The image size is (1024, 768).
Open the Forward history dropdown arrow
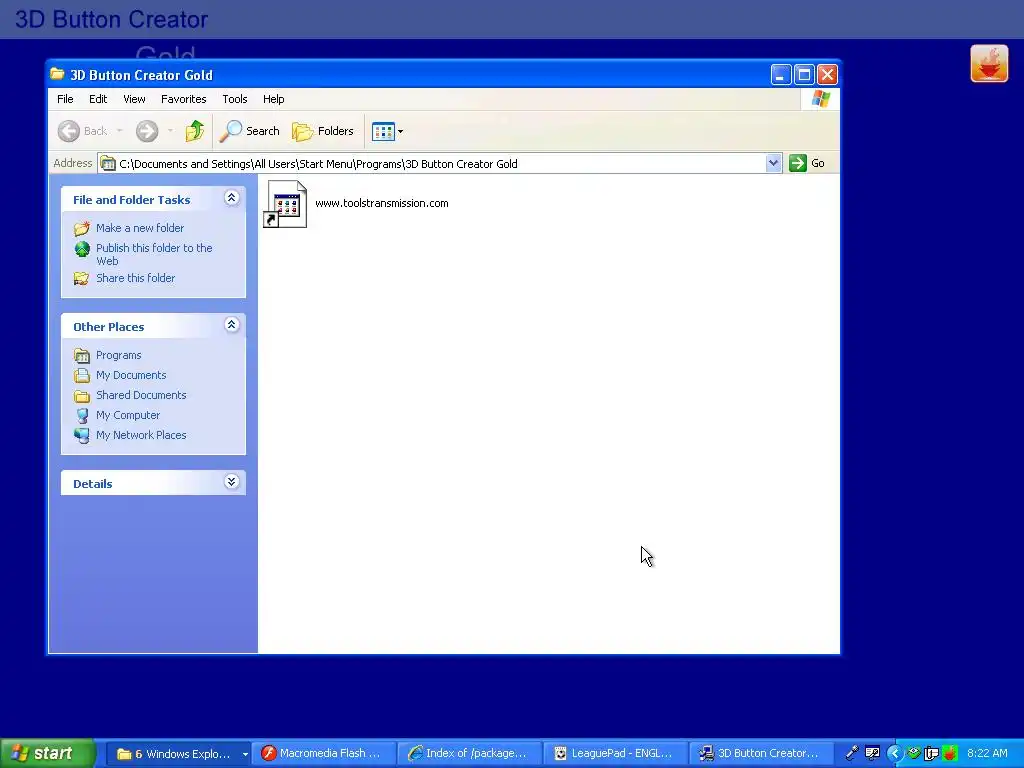pyautogui.click(x=170, y=131)
